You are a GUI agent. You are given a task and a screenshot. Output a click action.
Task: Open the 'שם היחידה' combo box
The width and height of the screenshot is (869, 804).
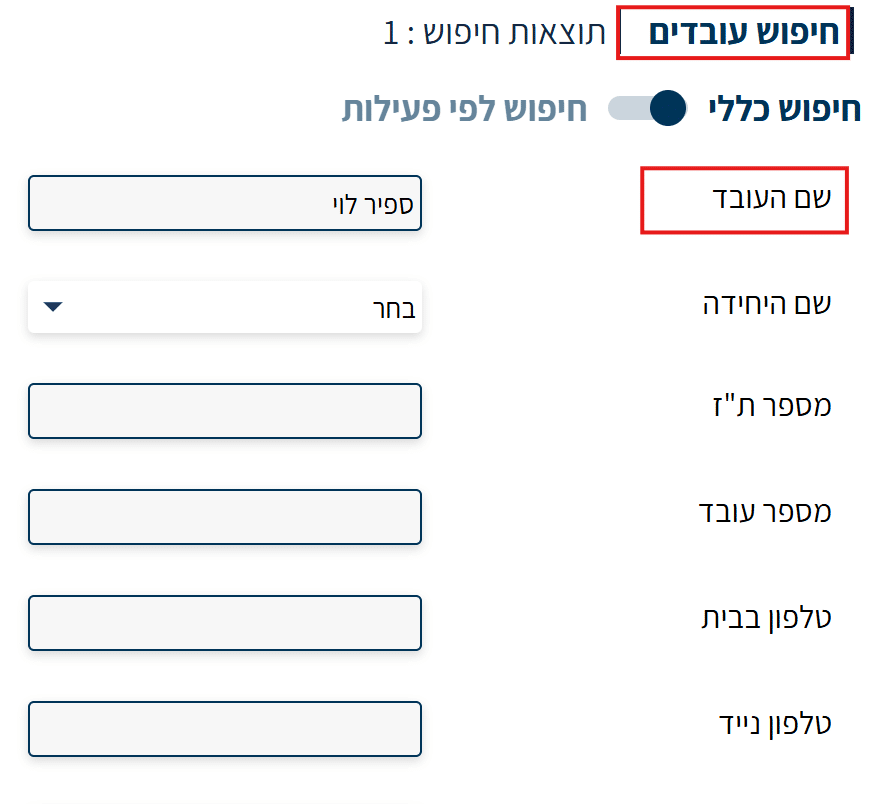pyautogui.click(x=225, y=308)
